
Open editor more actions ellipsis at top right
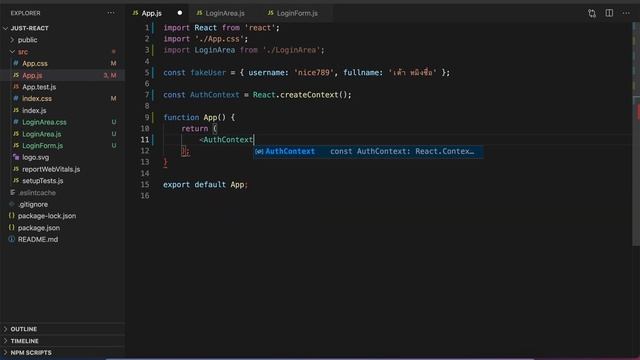click(626, 13)
